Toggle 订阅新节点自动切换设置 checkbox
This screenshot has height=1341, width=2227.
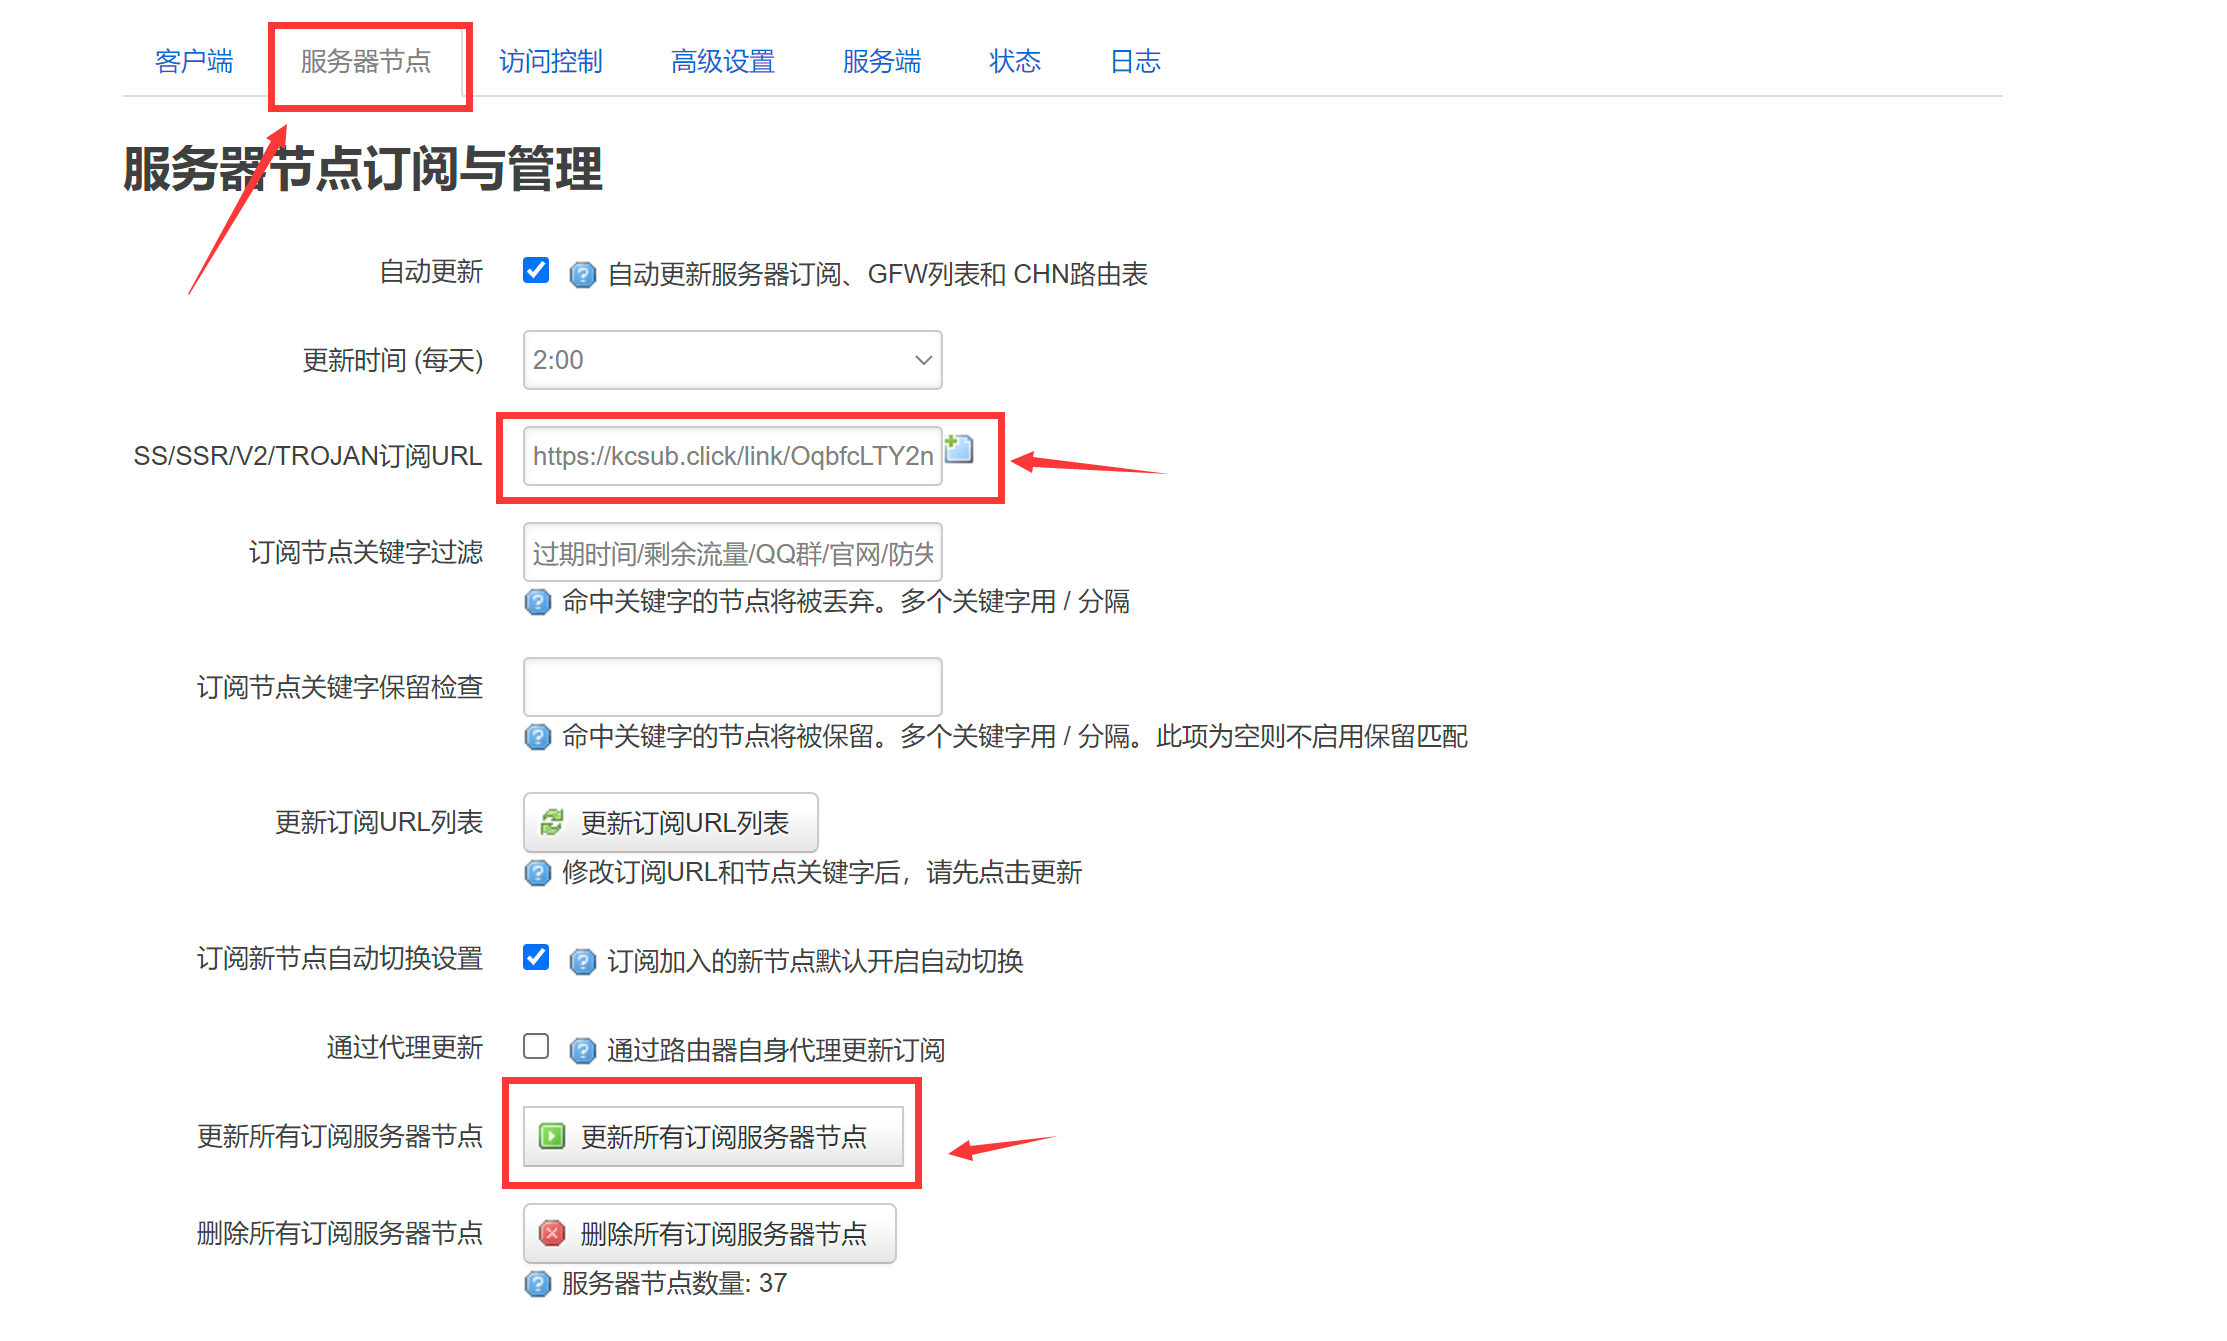[536, 958]
